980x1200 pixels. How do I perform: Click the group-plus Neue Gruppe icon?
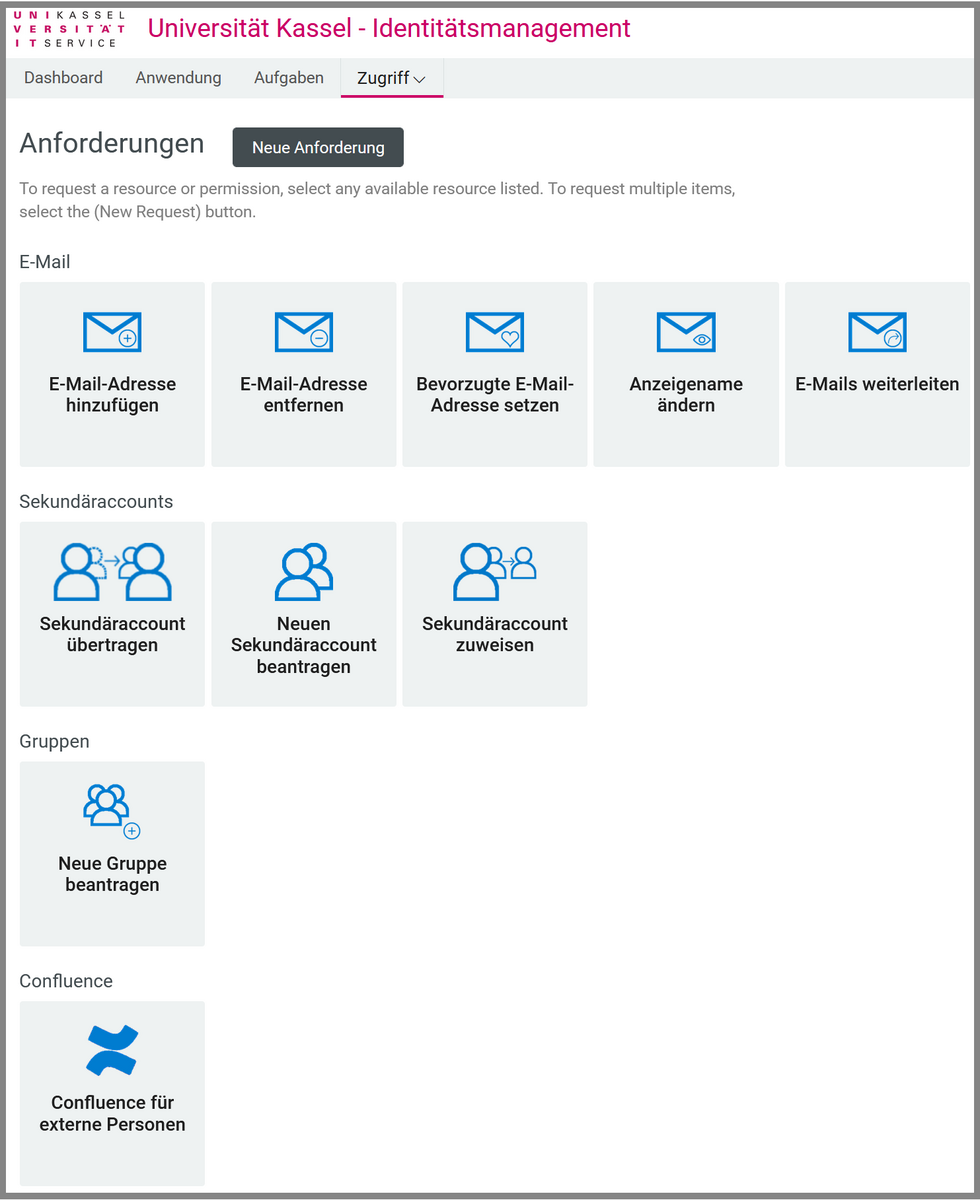click(x=112, y=811)
